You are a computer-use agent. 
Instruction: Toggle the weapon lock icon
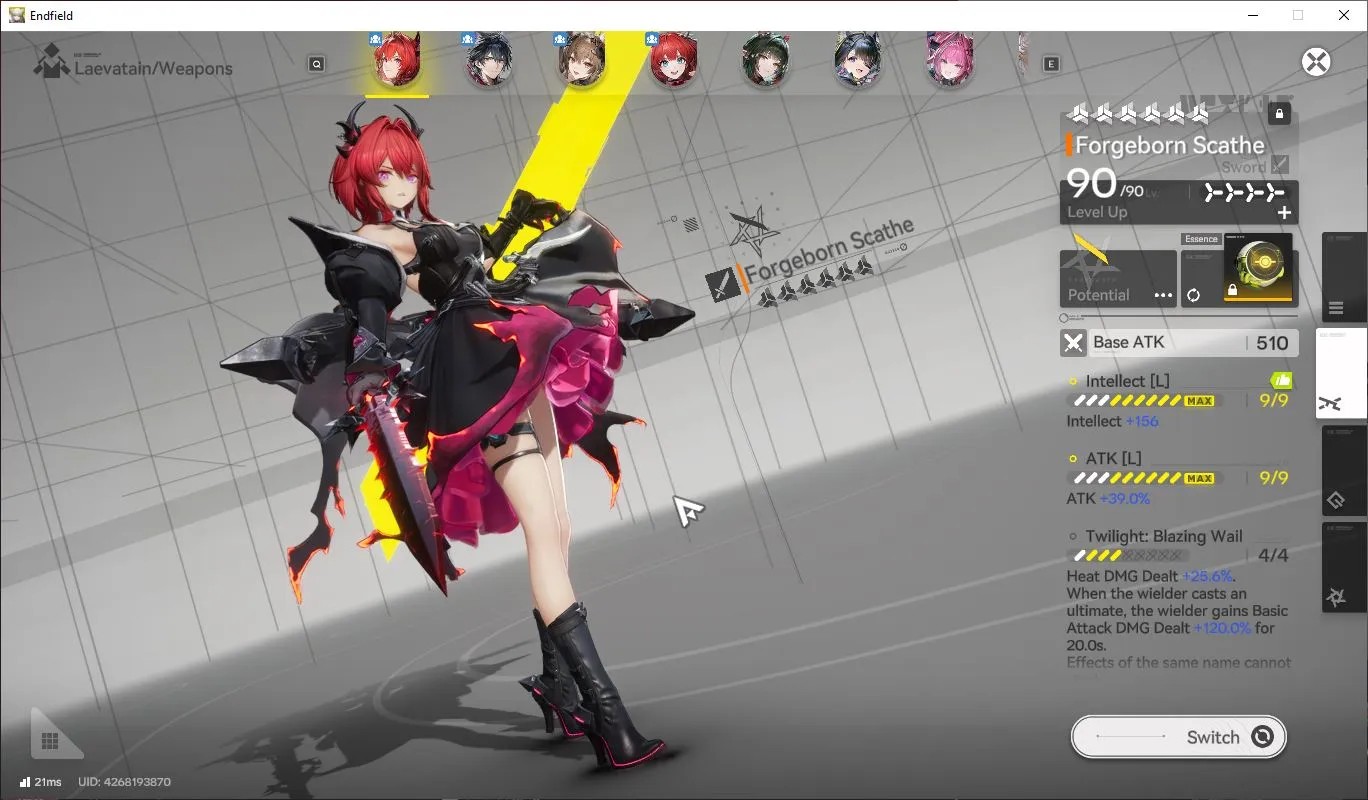coord(1278,114)
